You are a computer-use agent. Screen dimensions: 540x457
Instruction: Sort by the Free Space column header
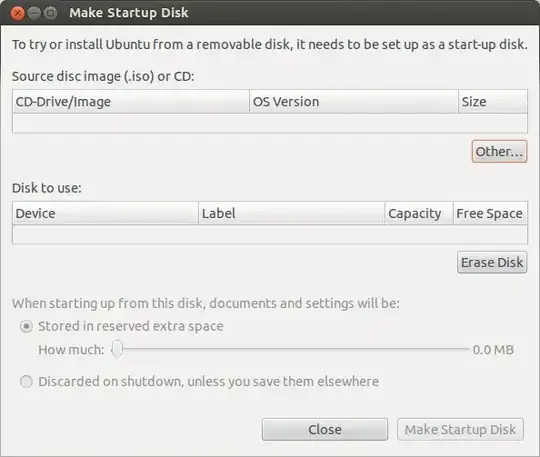490,214
